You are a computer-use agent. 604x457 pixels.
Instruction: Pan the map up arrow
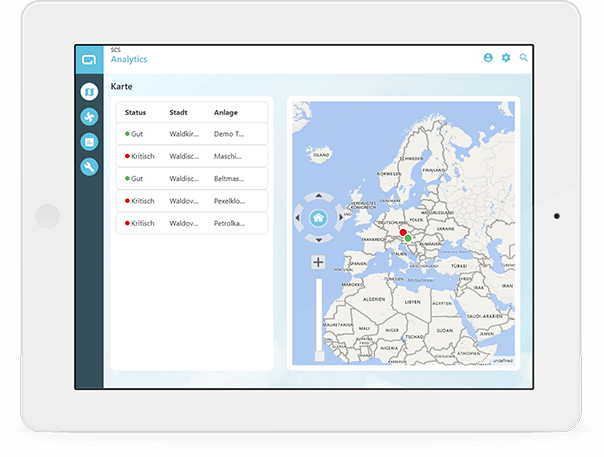pos(319,196)
